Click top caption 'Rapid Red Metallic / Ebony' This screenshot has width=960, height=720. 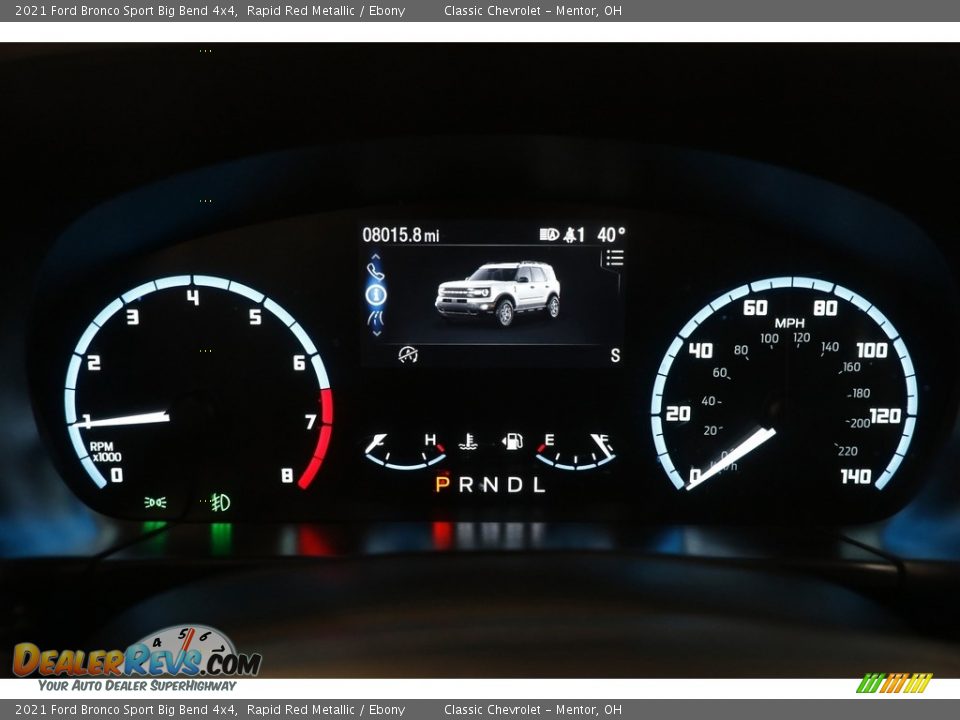[326, 10]
